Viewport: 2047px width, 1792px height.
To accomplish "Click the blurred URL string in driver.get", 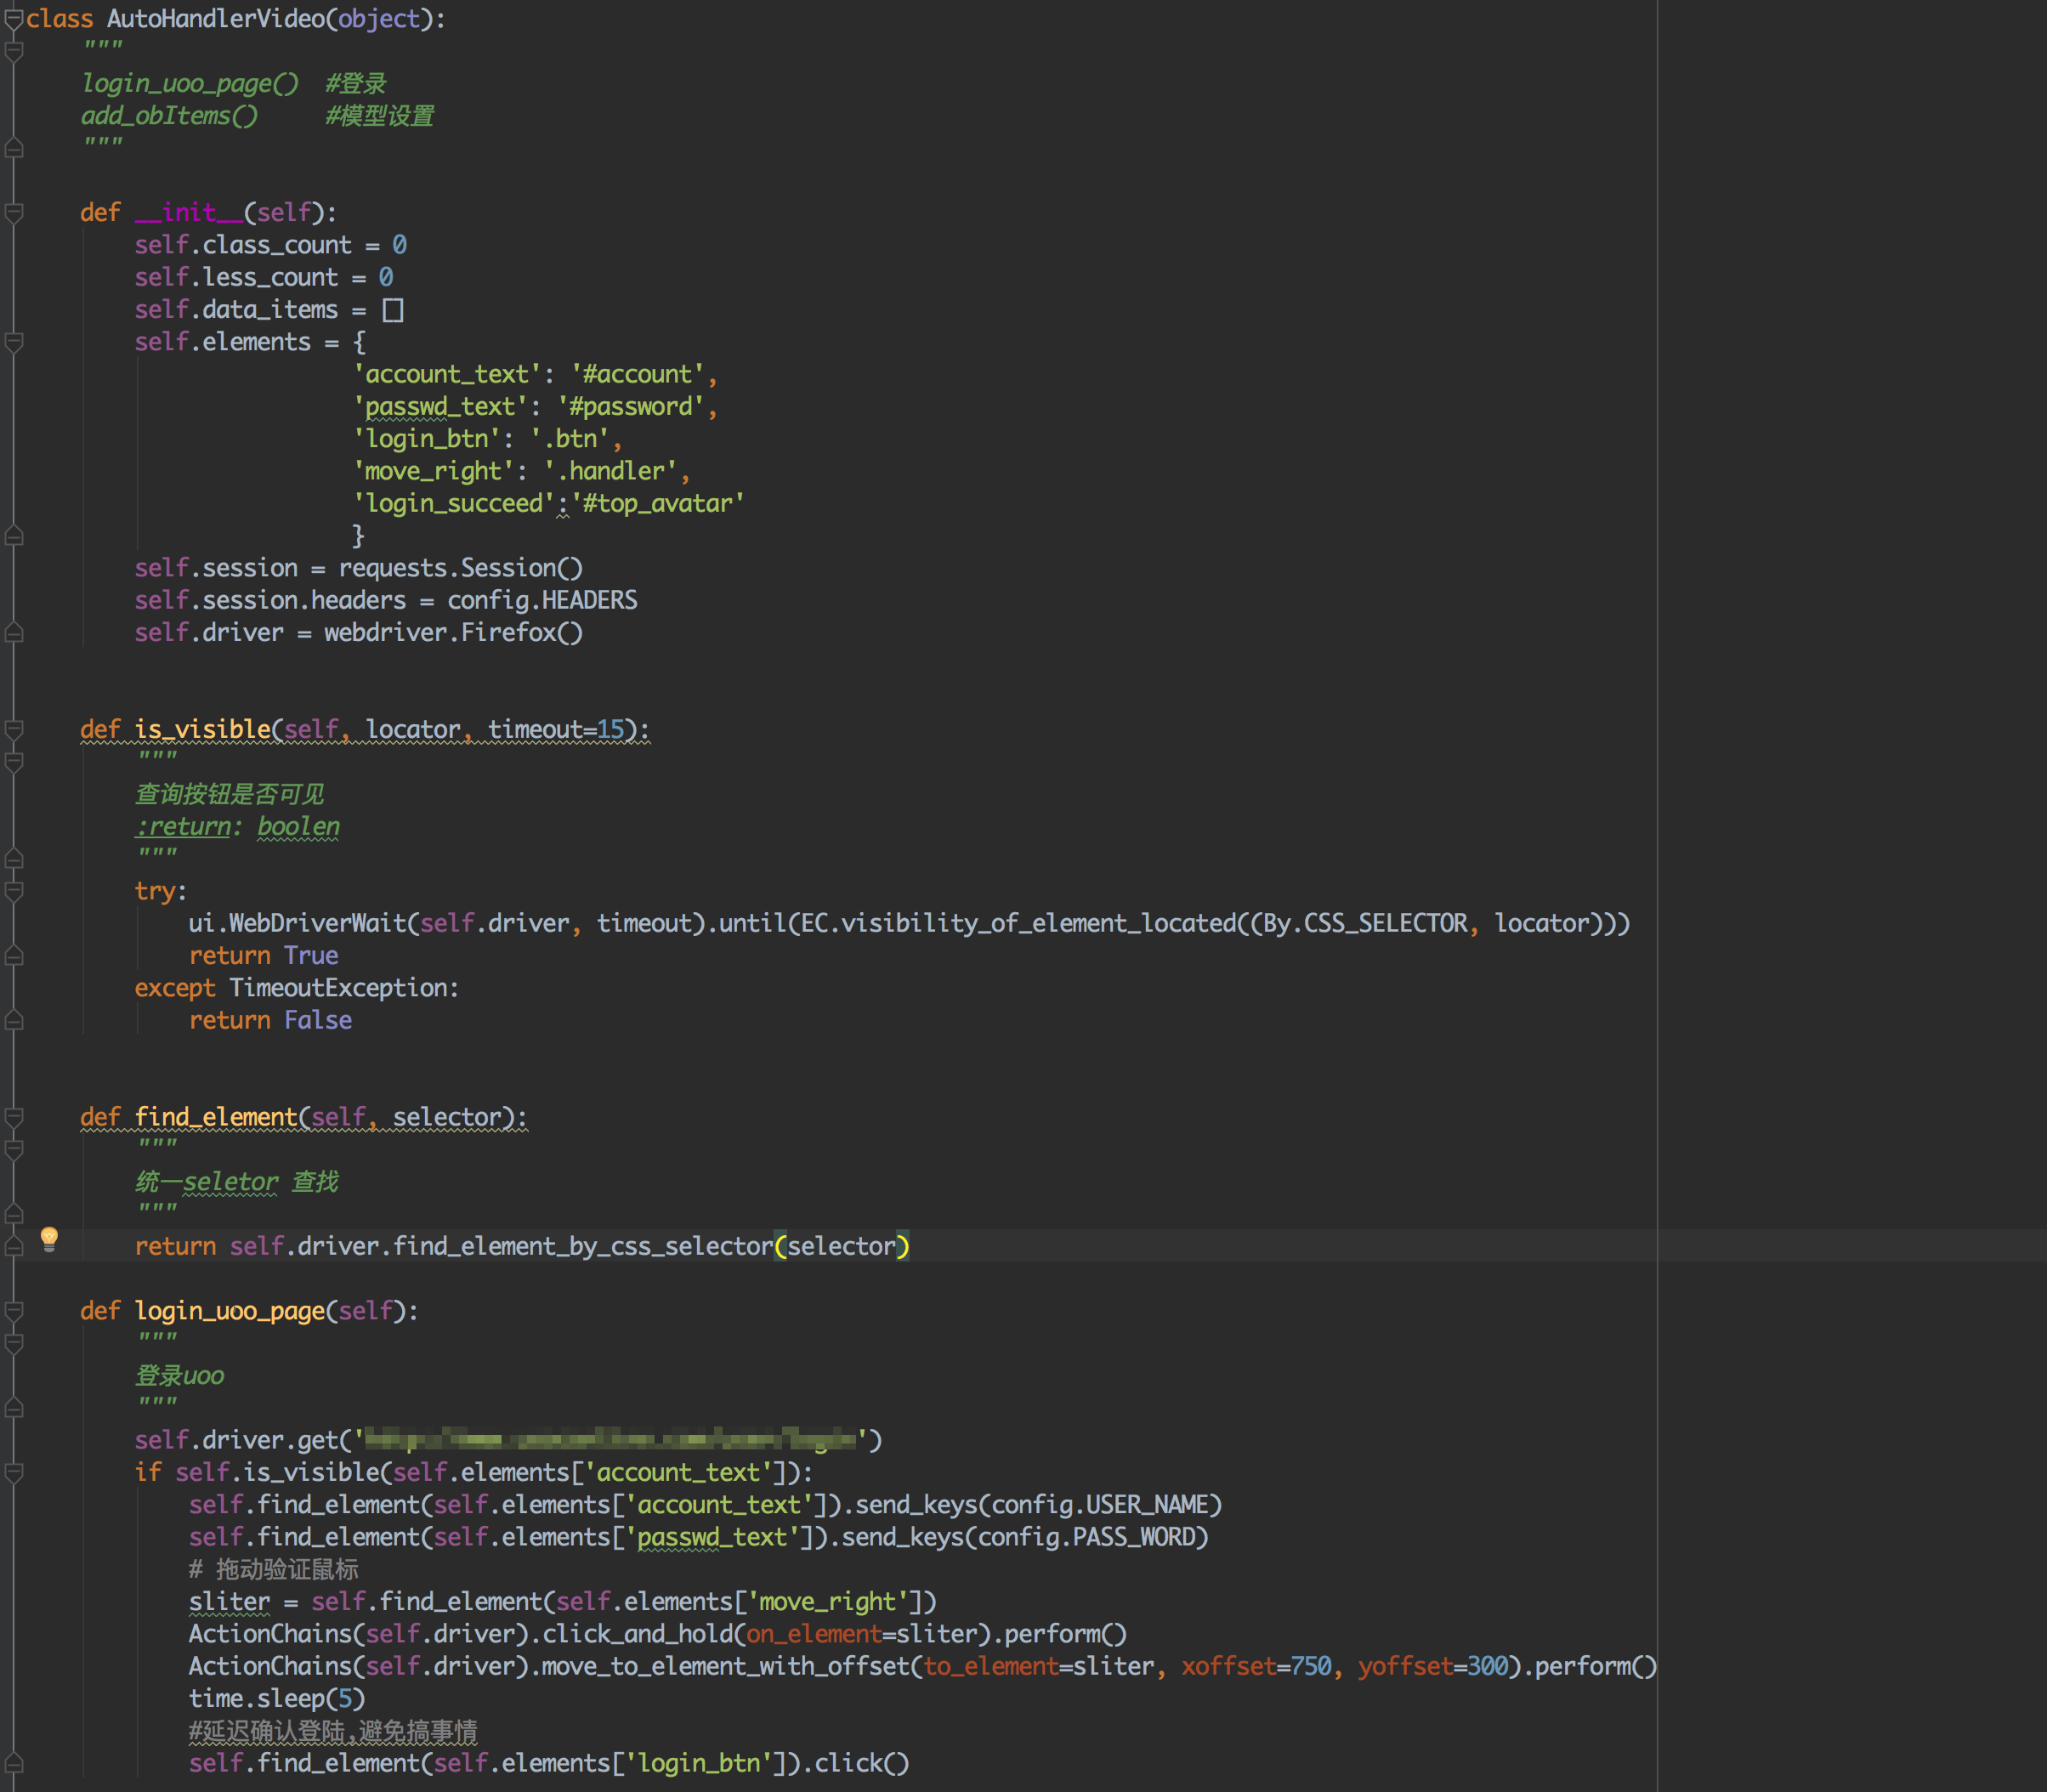I will point(610,1440).
